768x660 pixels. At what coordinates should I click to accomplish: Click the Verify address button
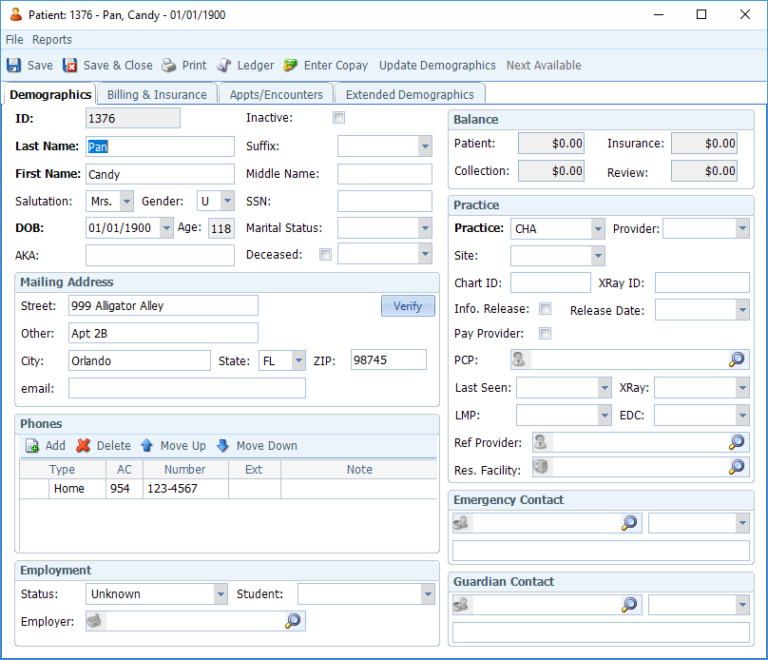[x=408, y=306]
